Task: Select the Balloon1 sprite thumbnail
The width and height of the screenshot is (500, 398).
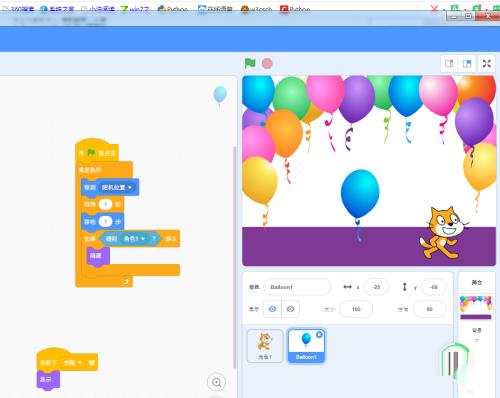Action: click(306, 346)
